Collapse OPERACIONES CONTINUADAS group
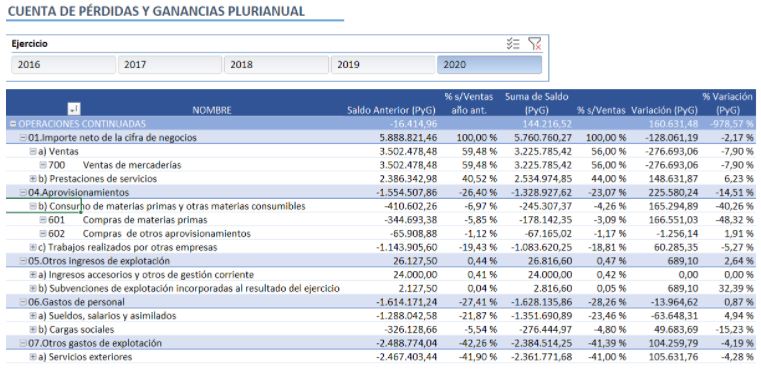Viewport: 761px width, 370px height. click(14, 124)
